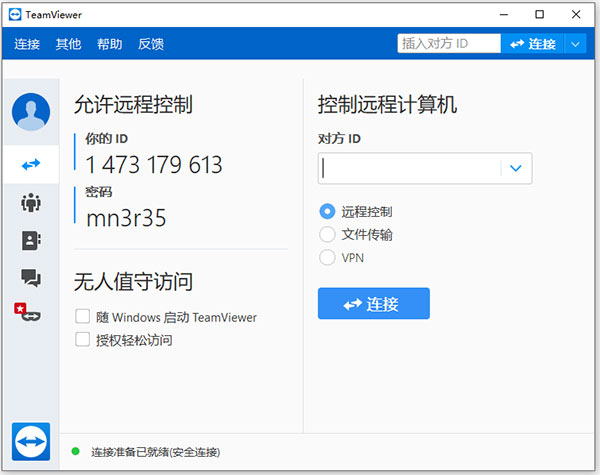
Task: Open the user profile avatar
Action: coord(31,112)
